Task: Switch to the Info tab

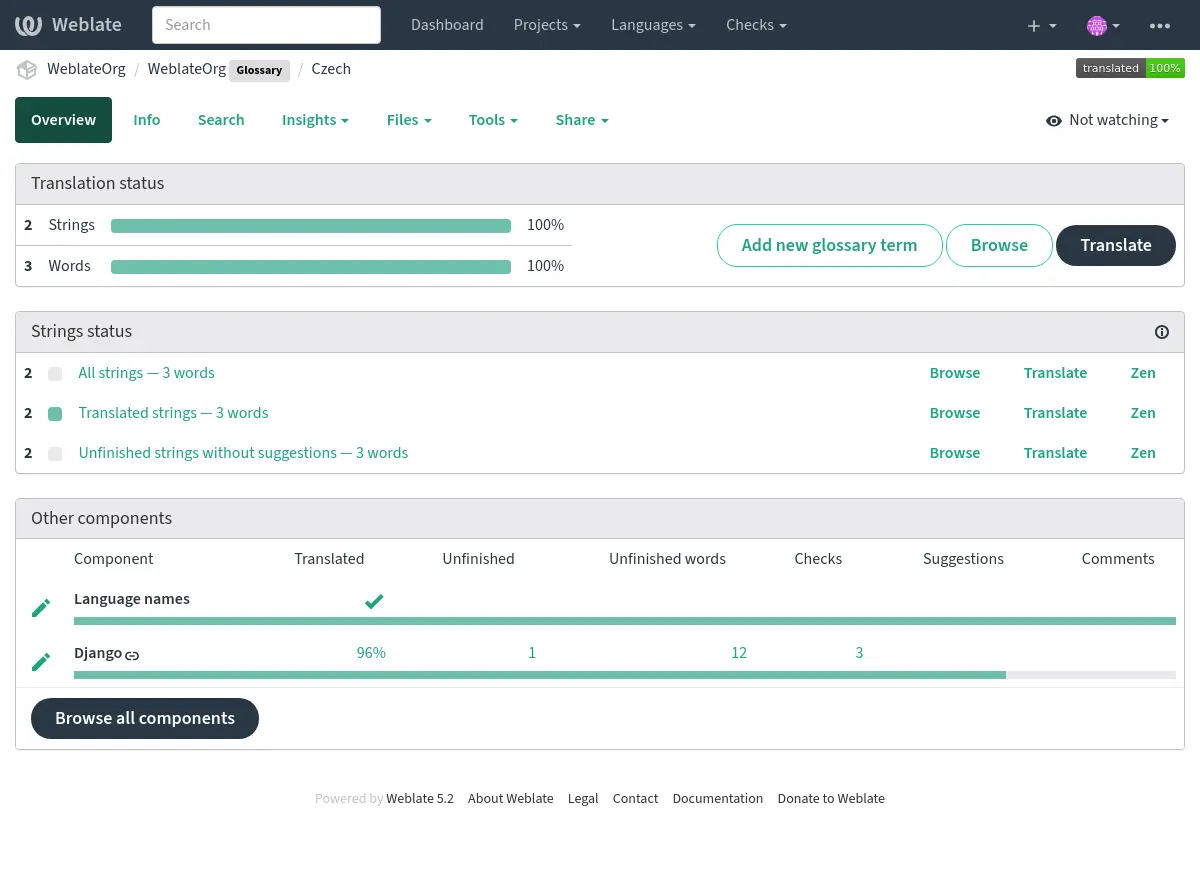Action: [x=147, y=120]
